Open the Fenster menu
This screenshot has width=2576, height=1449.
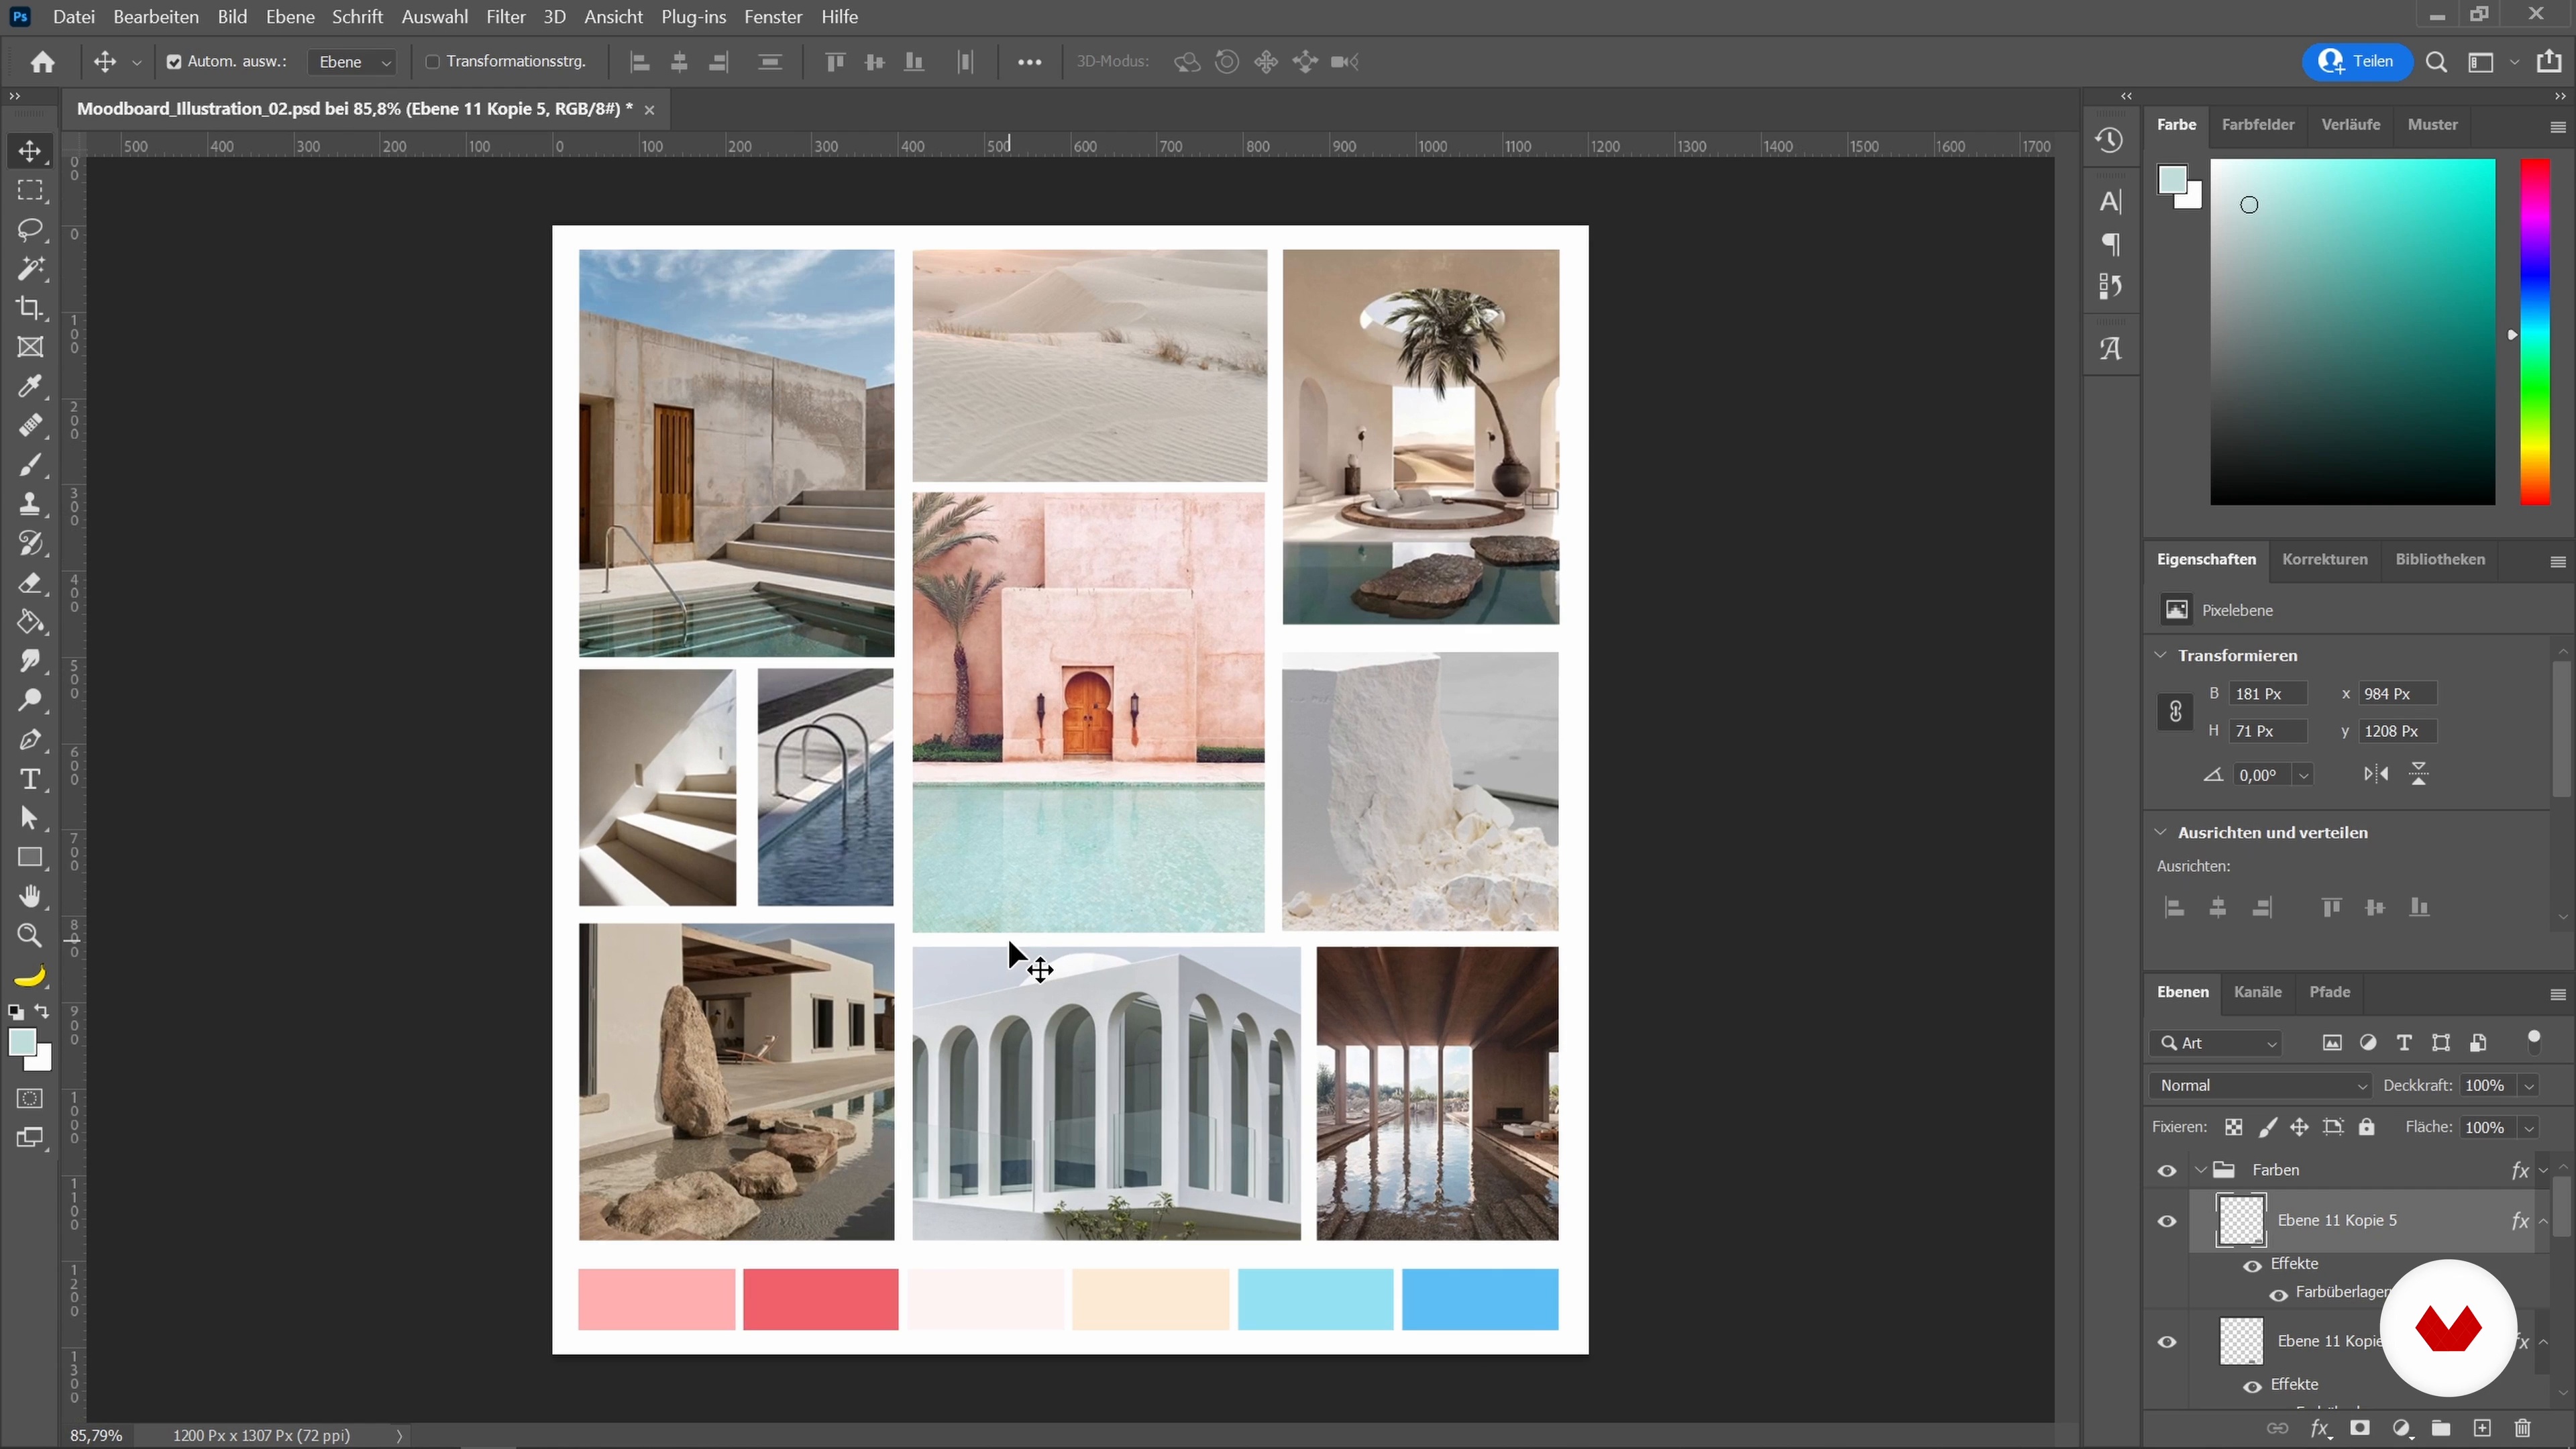pyautogui.click(x=773, y=17)
